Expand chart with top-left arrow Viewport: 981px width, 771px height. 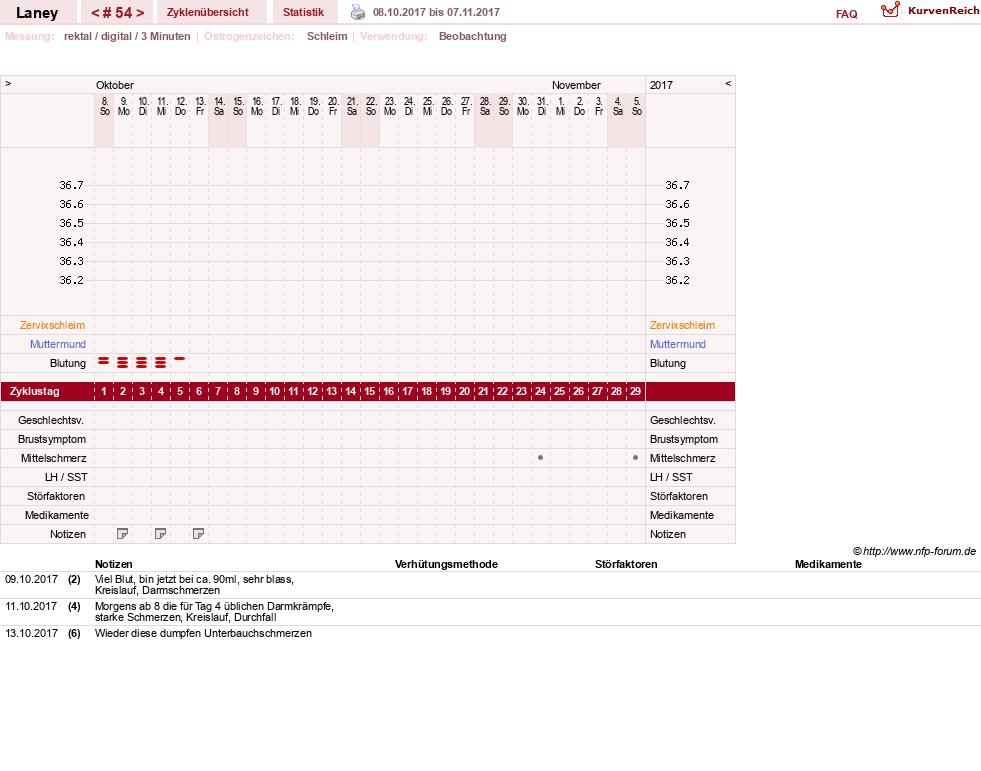pos(8,83)
